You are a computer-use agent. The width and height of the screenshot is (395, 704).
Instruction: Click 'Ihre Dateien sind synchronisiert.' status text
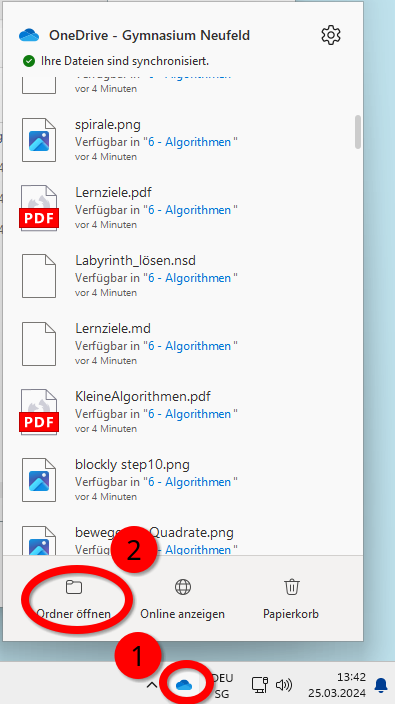(x=125, y=61)
